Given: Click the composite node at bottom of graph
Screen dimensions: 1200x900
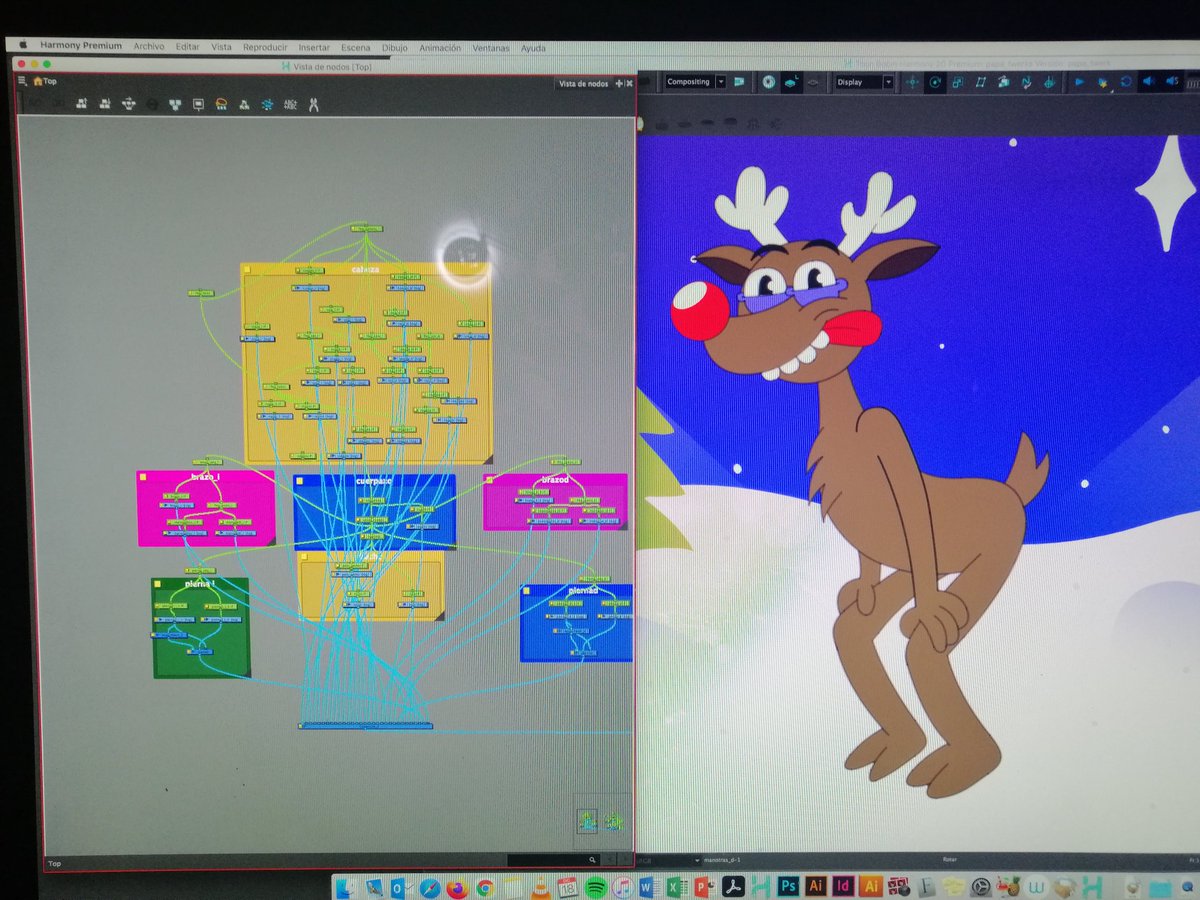Looking at the screenshot, I should 366,725.
